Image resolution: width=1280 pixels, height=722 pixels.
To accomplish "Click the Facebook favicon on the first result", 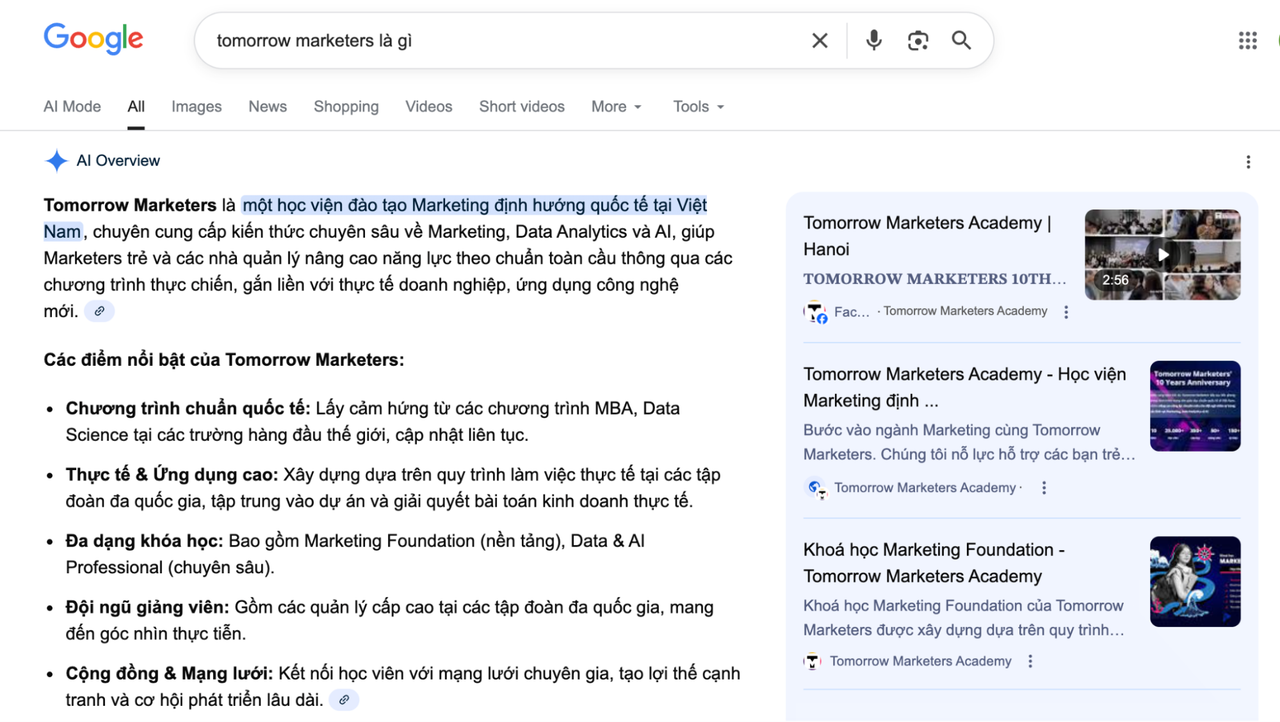I will [x=815, y=311].
